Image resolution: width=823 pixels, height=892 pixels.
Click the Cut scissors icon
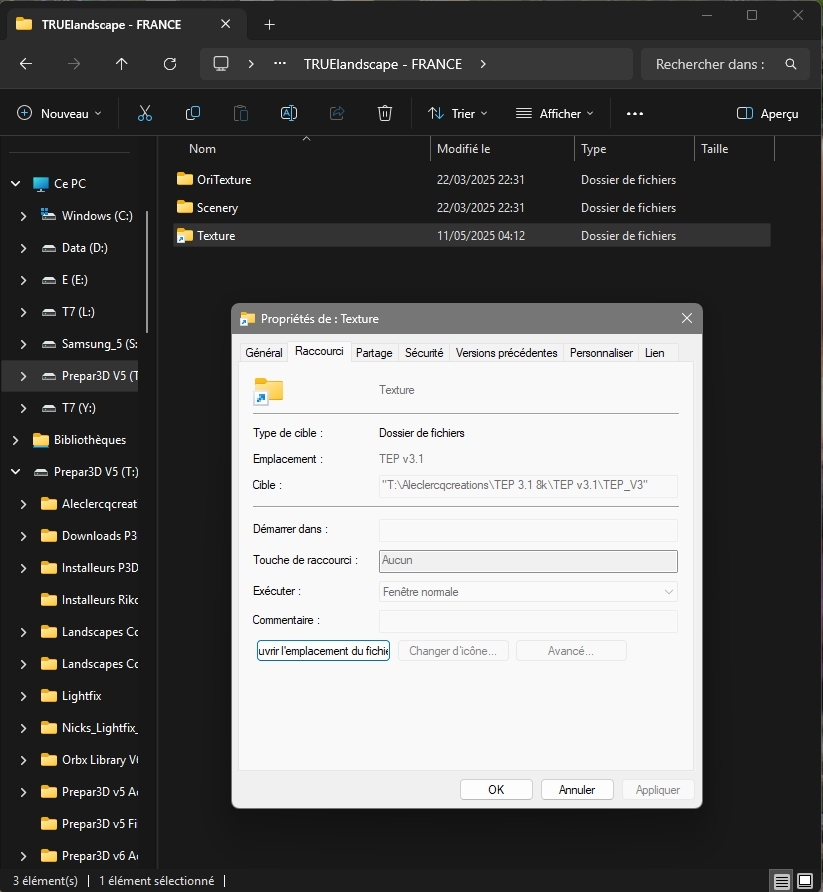point(145,114)
